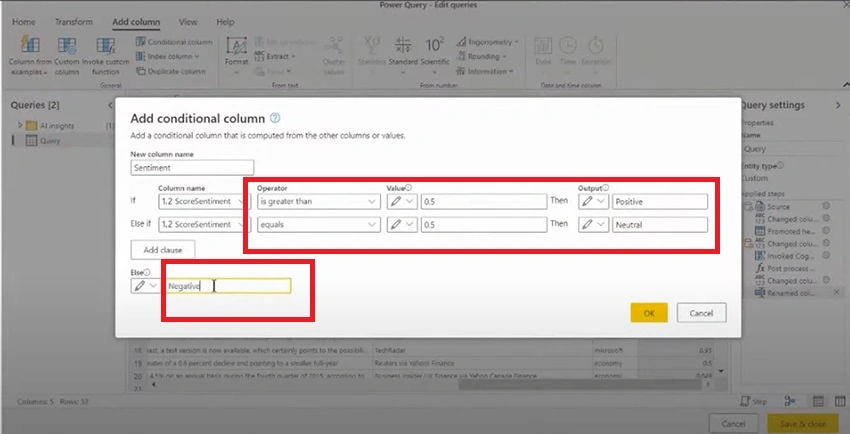Expand the AI insights folder
Viewport: 850px width, 434px height.
point(21,125)
